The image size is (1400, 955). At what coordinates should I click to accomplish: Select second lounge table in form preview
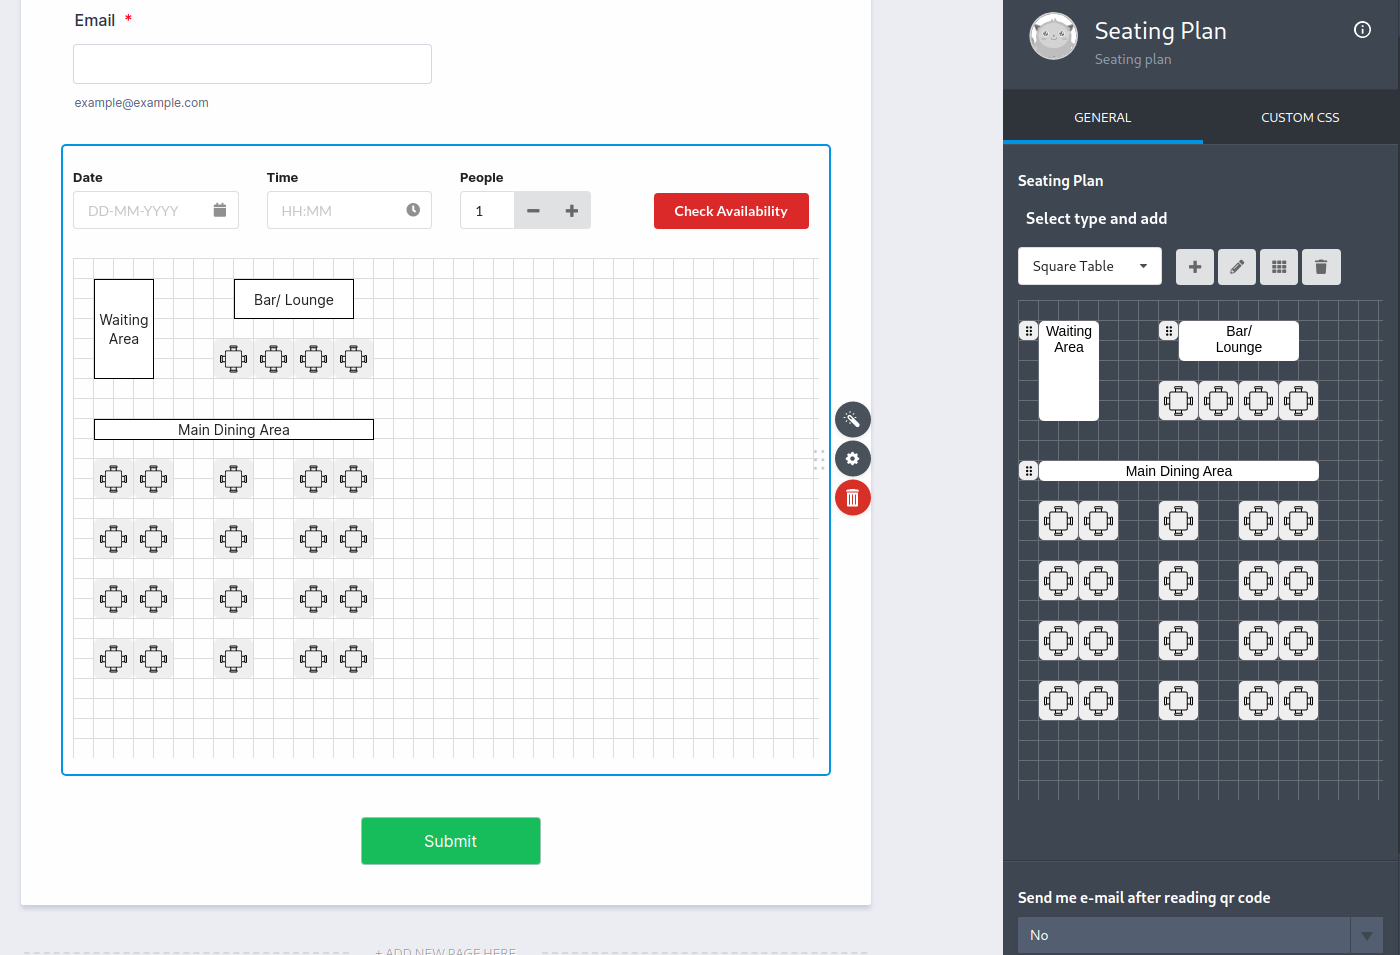pos(274,359)
